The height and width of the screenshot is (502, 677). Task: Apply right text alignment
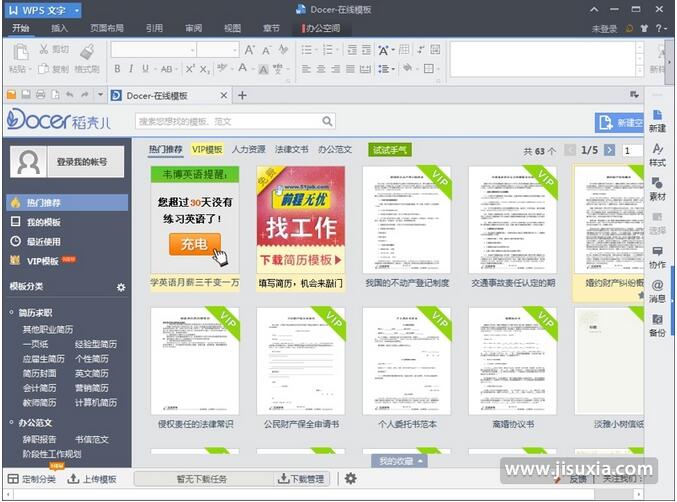tap(336, 69)
